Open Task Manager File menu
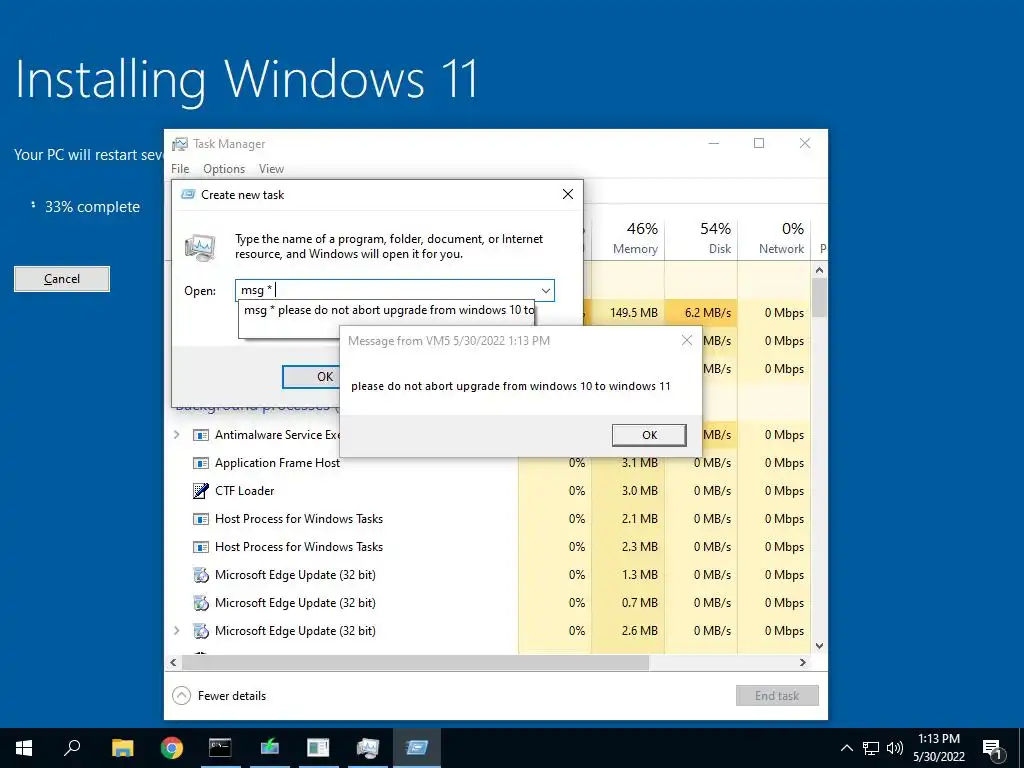This screenshot has width=1024, height=768. point(180,168)
